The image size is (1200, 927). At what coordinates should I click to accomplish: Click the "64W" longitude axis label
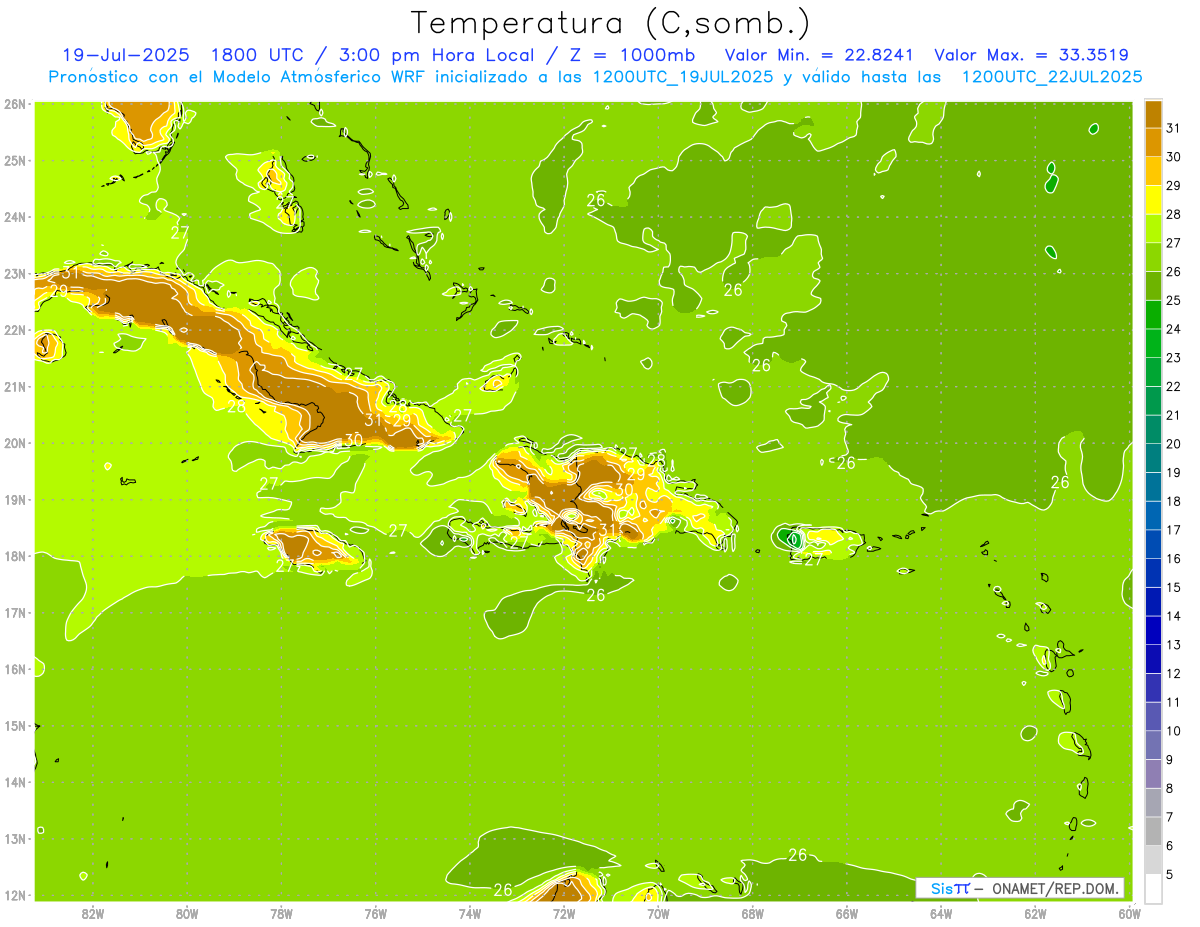941,912
